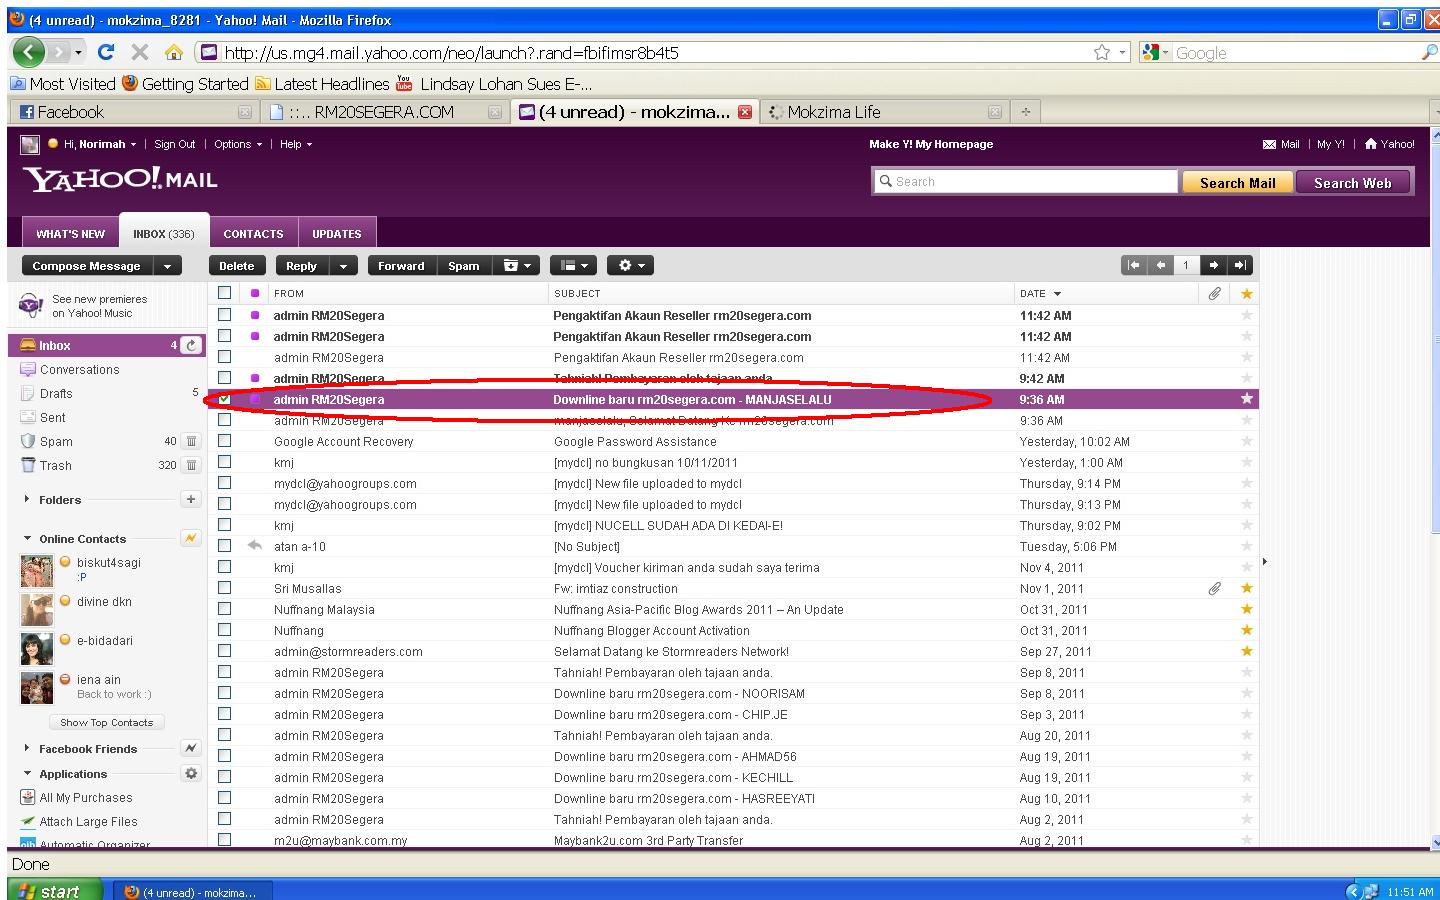Go back with Firefox back arrow

28,52
